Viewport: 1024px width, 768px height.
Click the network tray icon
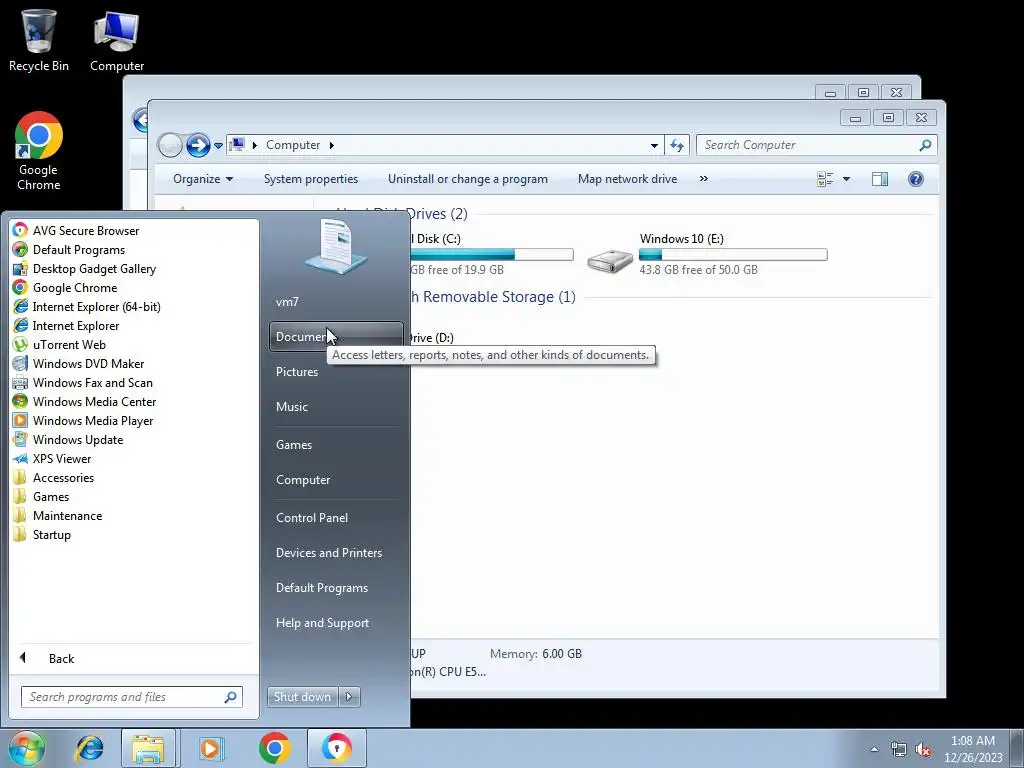coord(899,750)
